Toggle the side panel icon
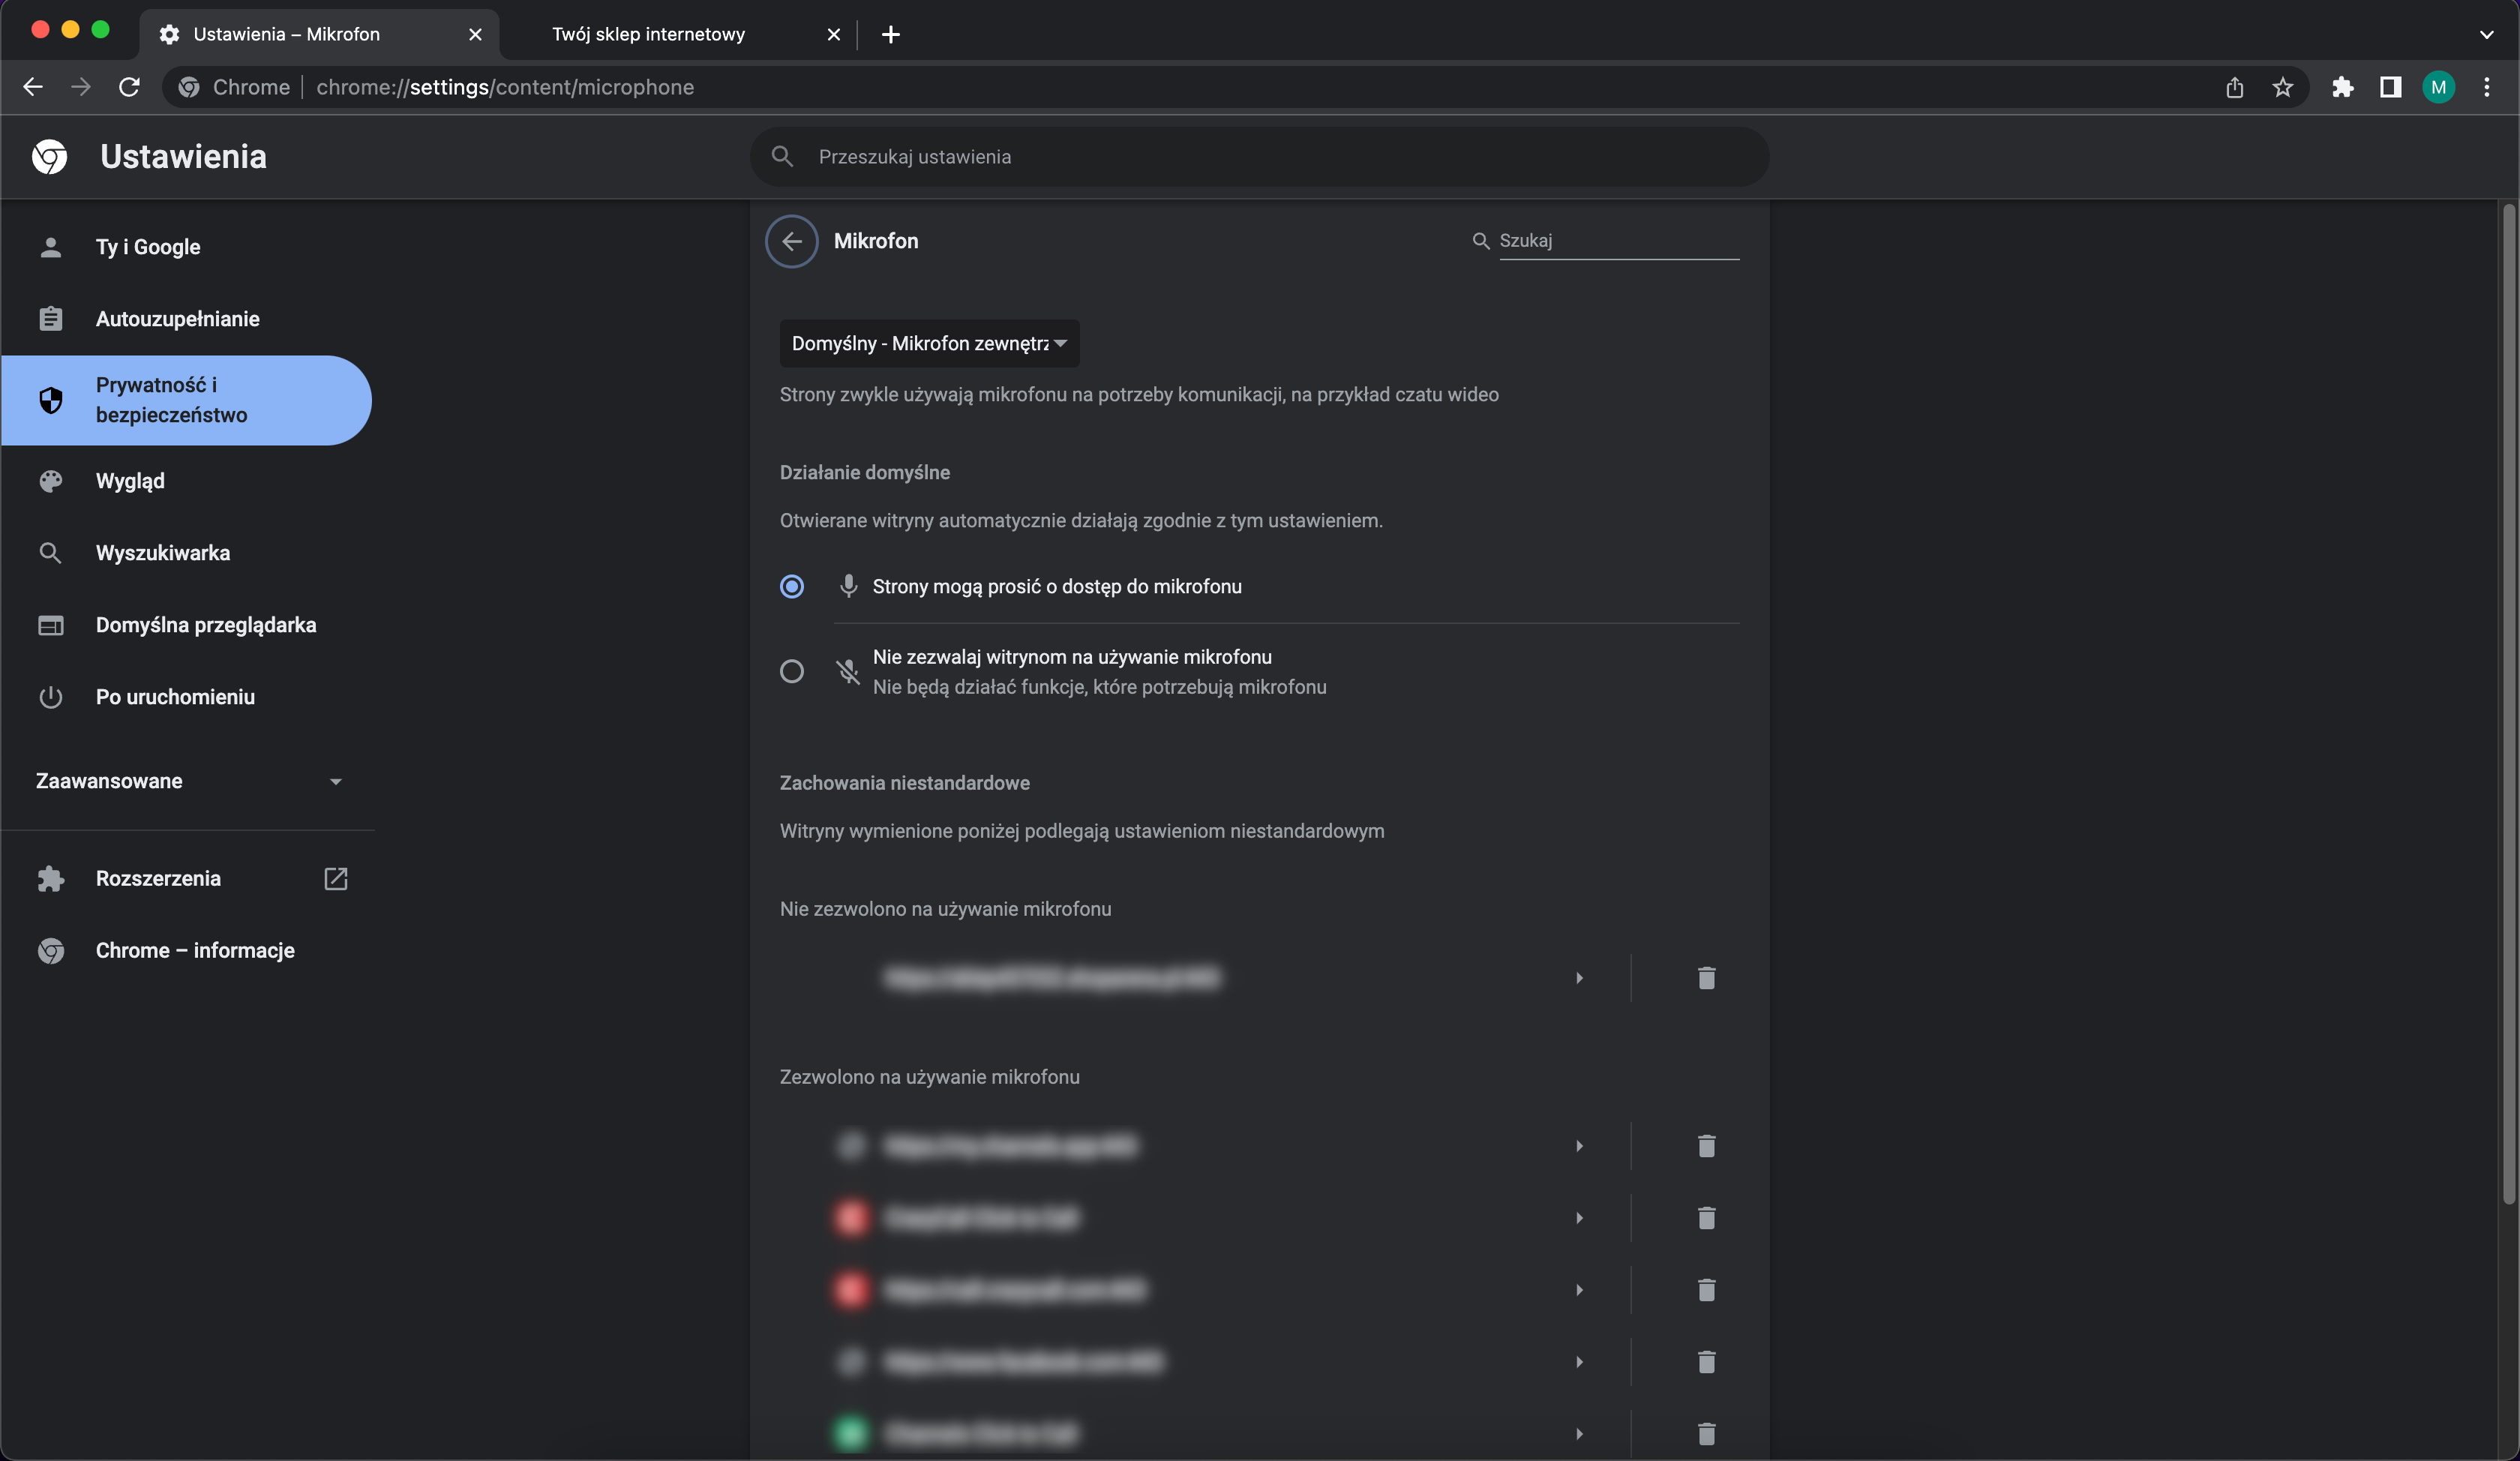This screenshot has width=2520, height=1461. (x=2390, y=87)
